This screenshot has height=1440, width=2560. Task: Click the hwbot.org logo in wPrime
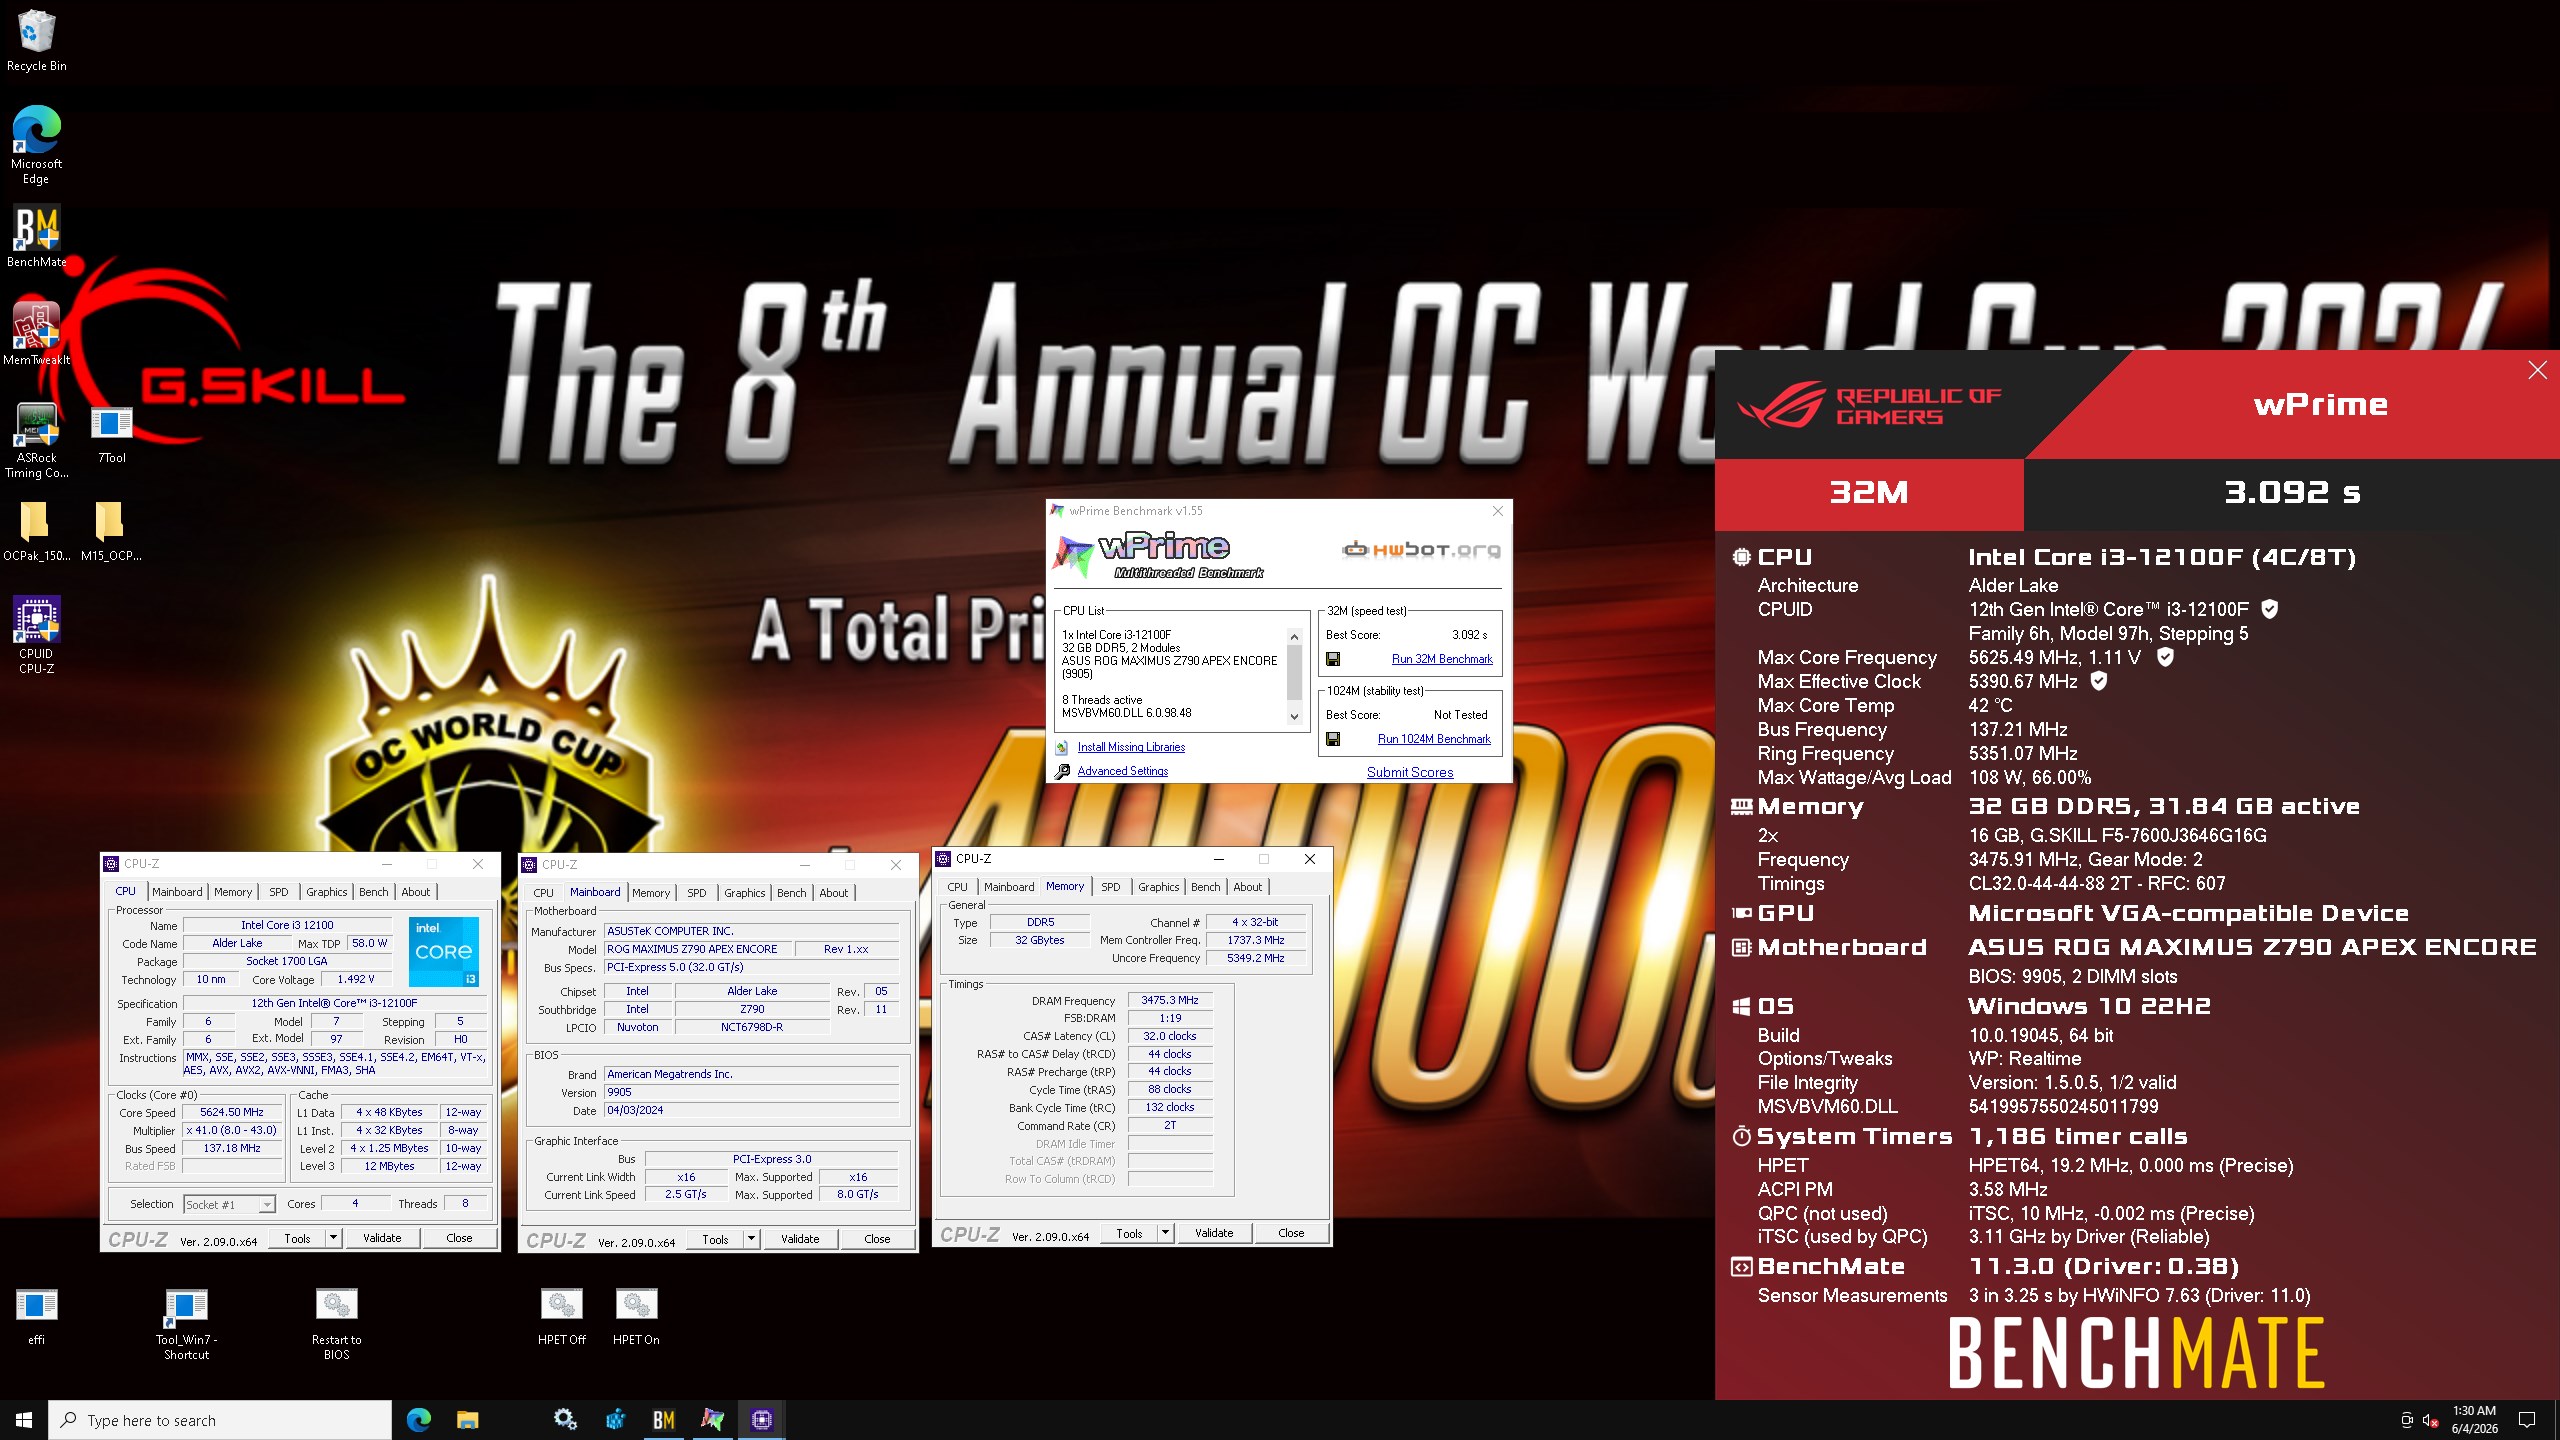point(1421,549)
